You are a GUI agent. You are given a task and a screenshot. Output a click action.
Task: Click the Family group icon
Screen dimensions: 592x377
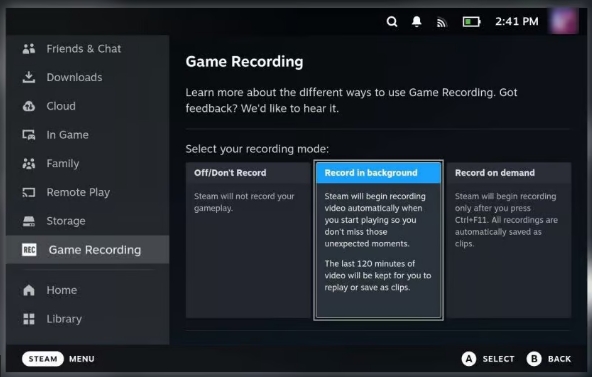pos(29,163)
